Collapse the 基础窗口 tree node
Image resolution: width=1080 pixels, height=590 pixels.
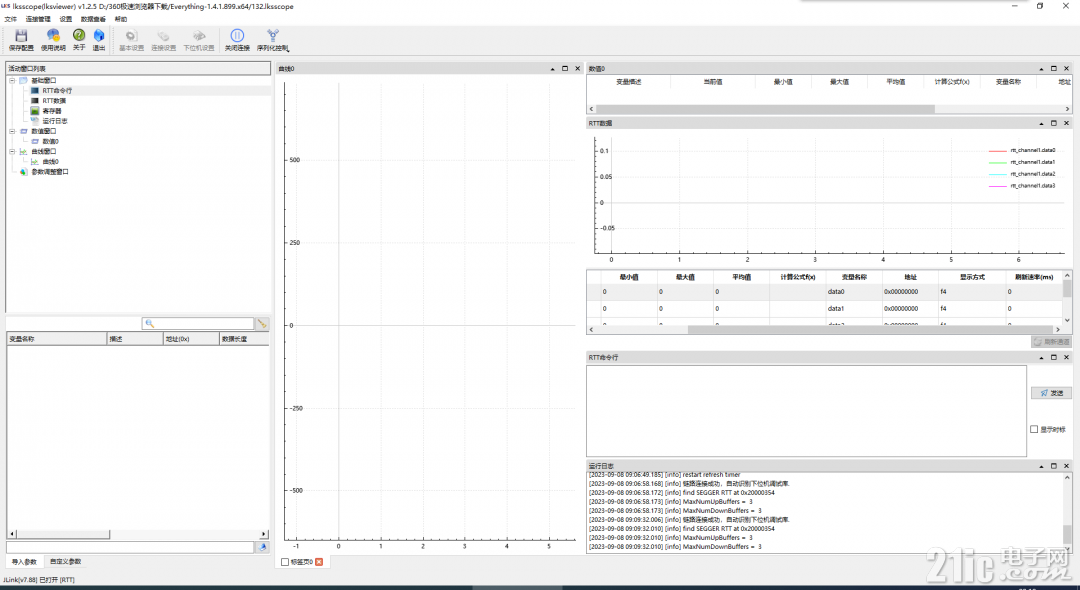(12, 81)
